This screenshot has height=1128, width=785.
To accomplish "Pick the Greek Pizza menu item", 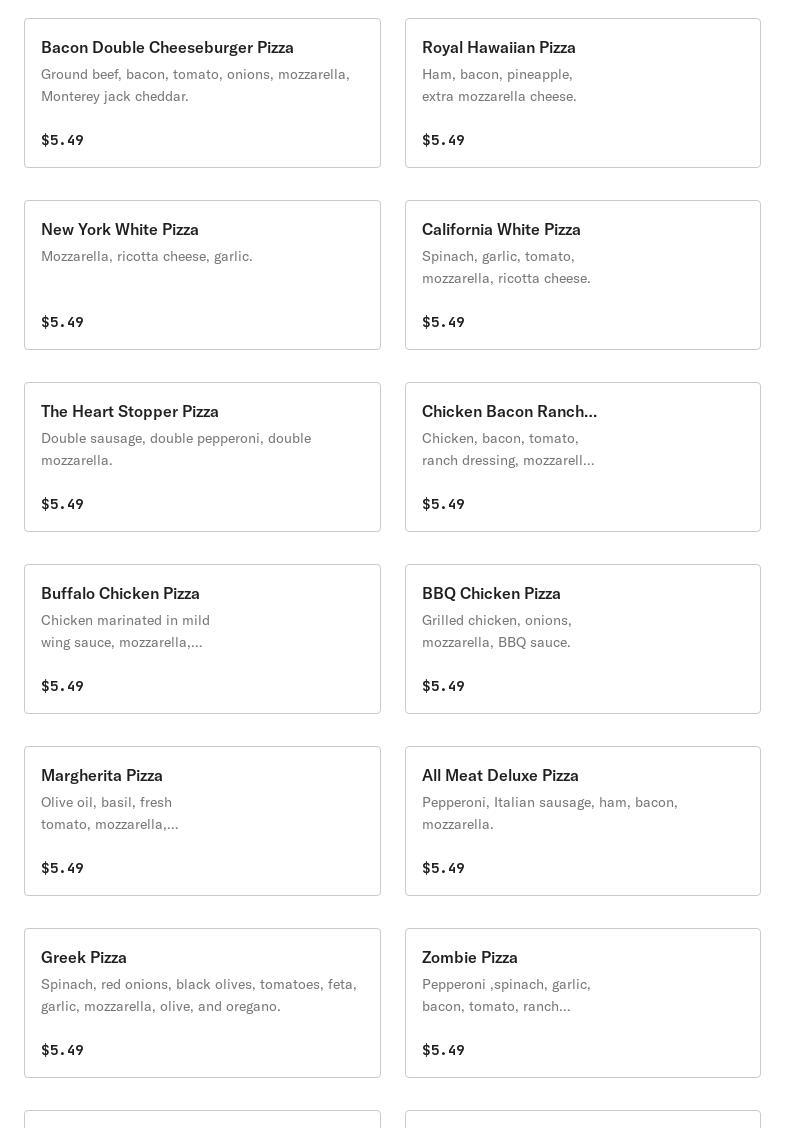I will tap(202, 1003).
